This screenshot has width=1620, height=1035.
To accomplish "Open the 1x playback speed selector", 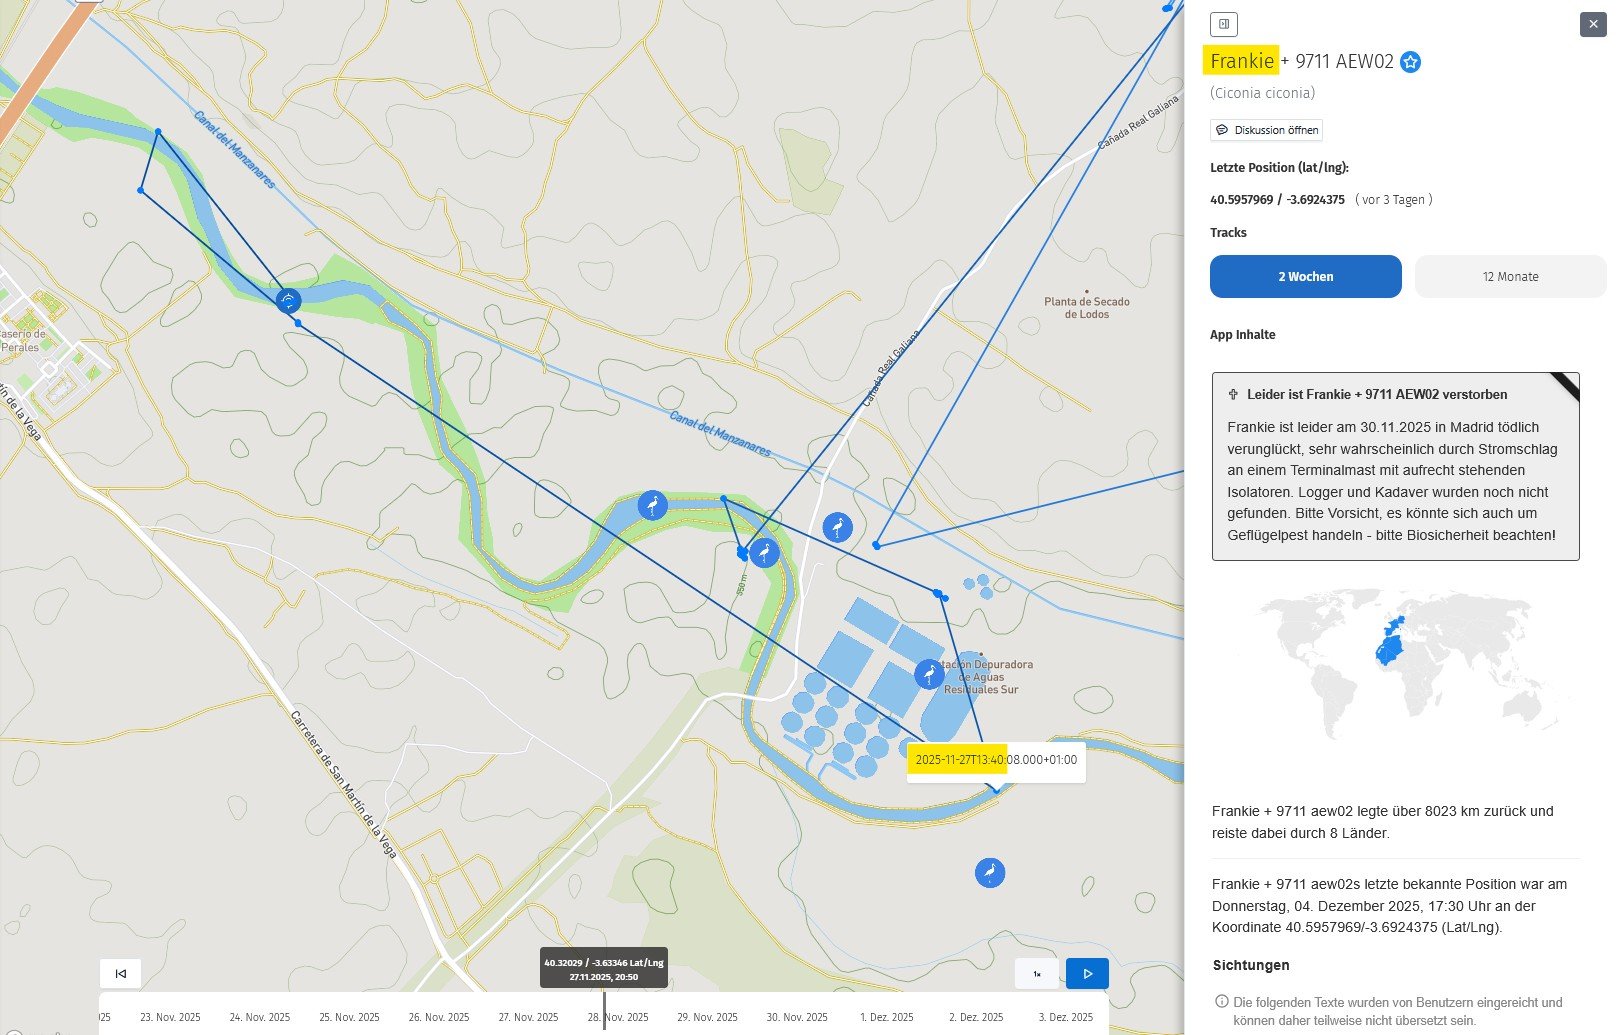I will 1037,973.
